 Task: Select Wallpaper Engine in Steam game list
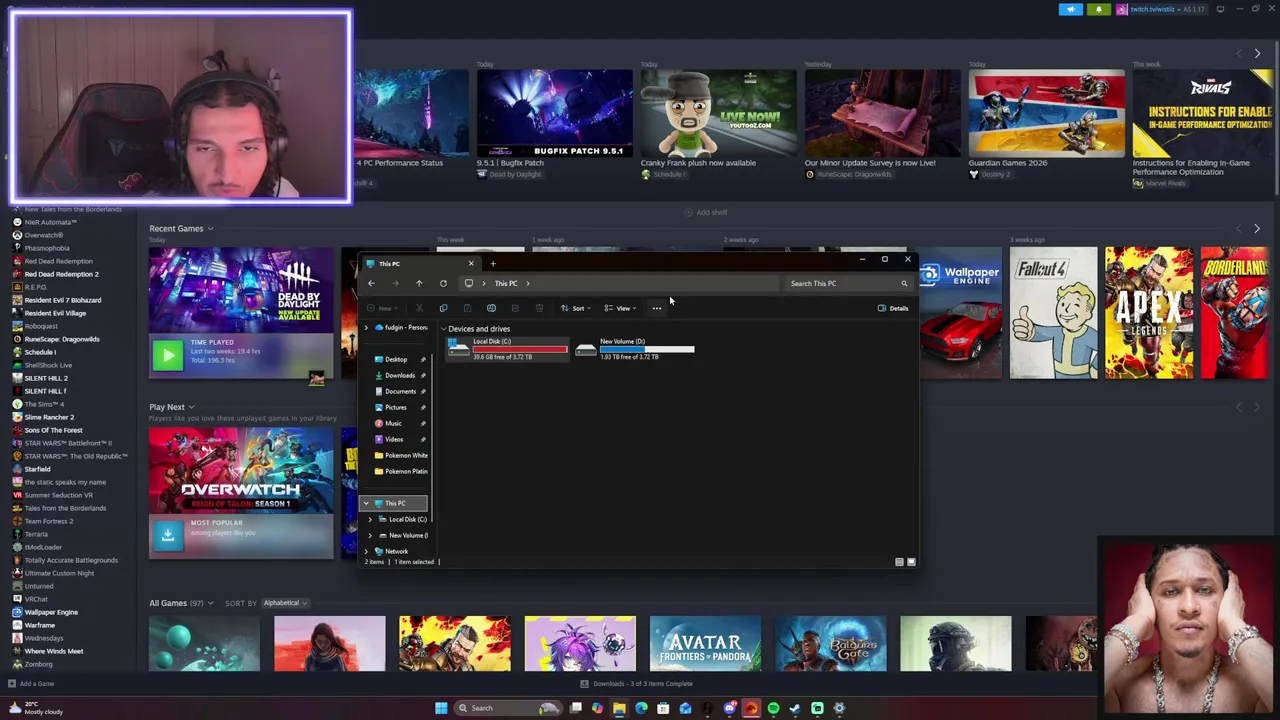pos(50,612)
